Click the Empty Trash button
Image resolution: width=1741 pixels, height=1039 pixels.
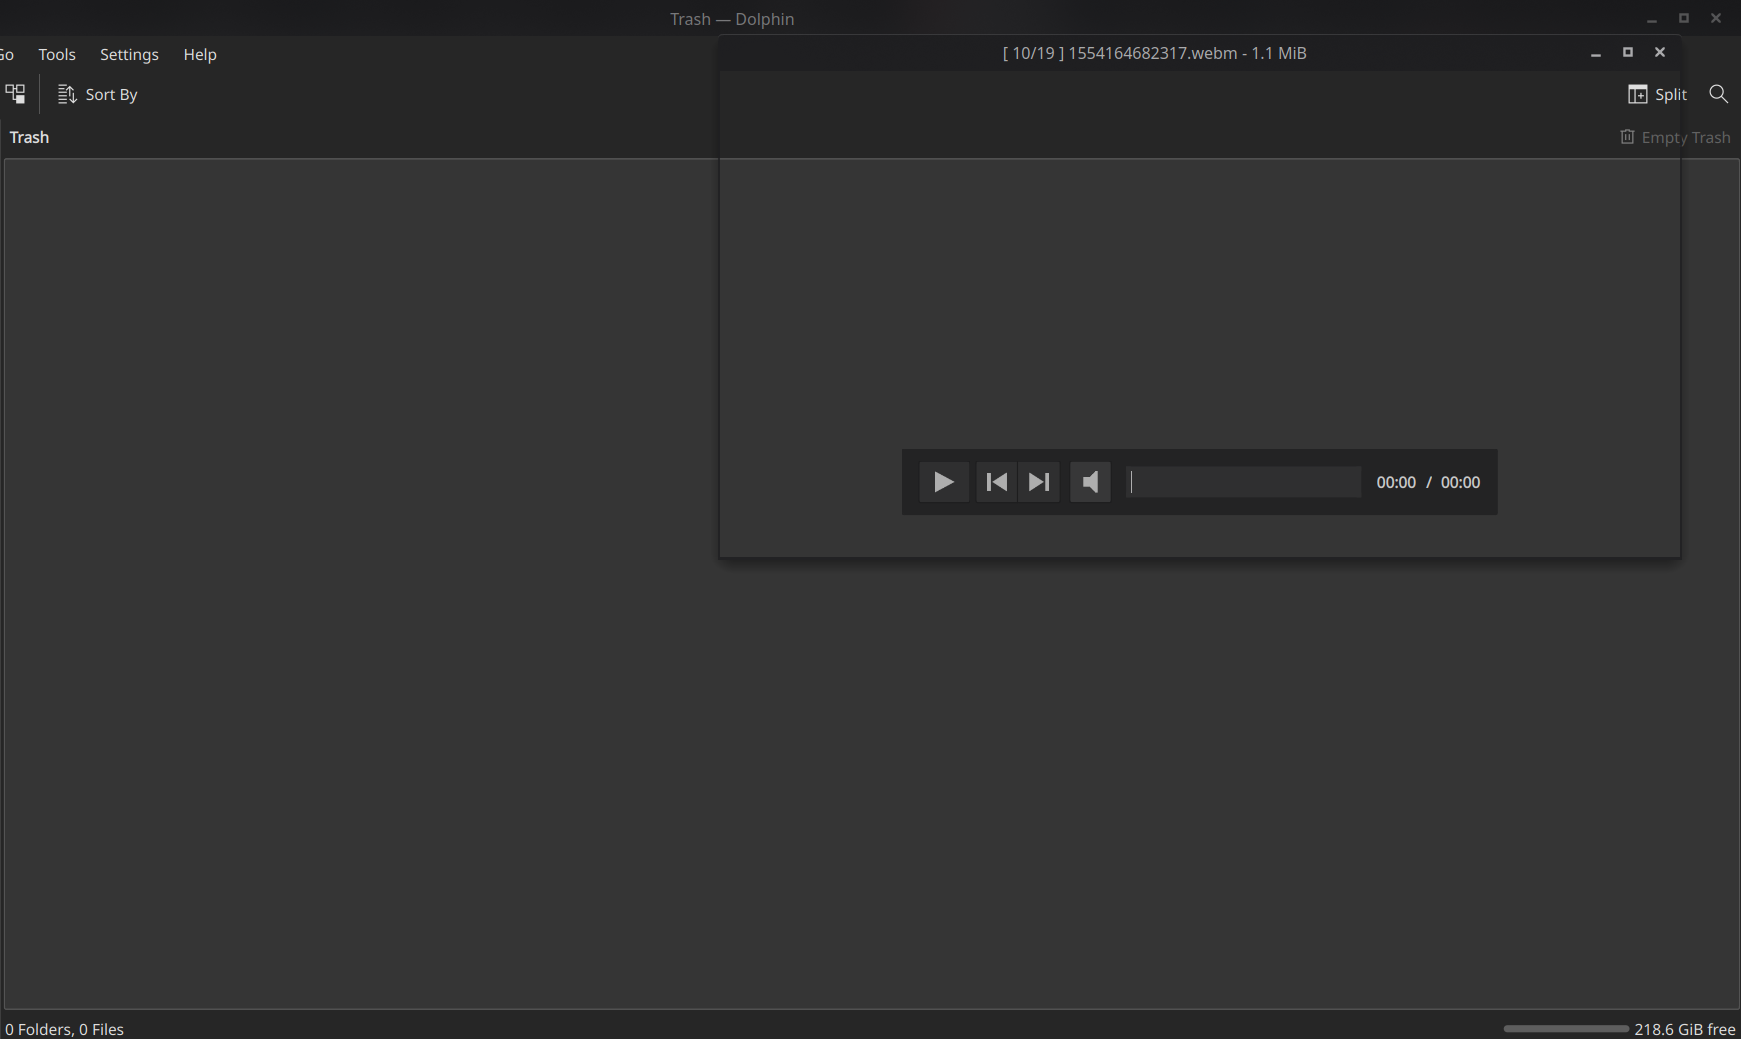click(x=1685, y=136)
